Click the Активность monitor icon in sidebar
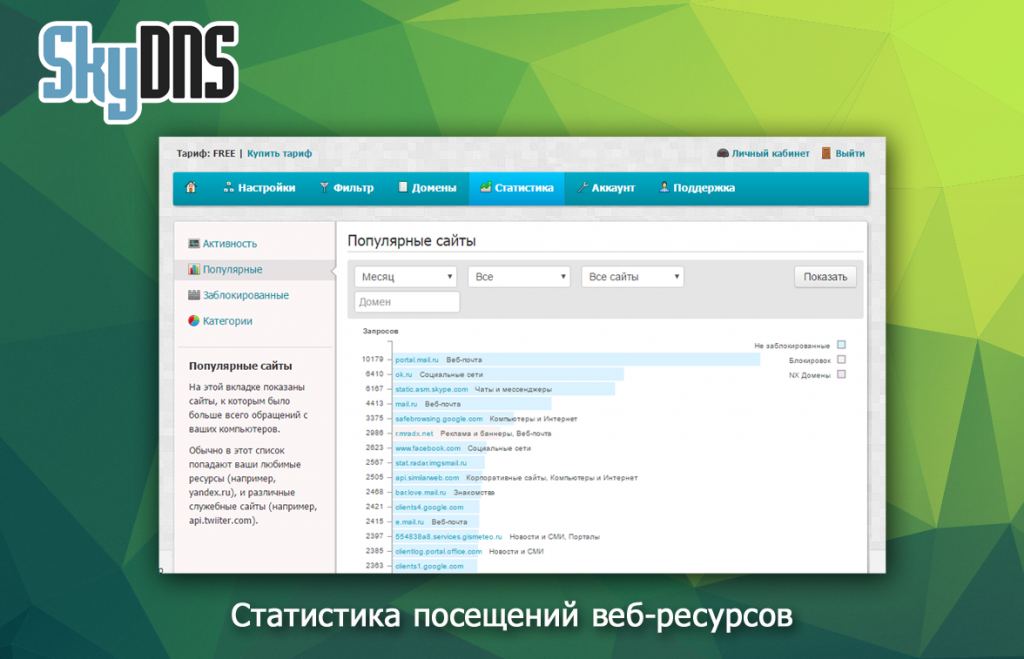Viewport: 1024px width, 659px height. tap(194, 244)
